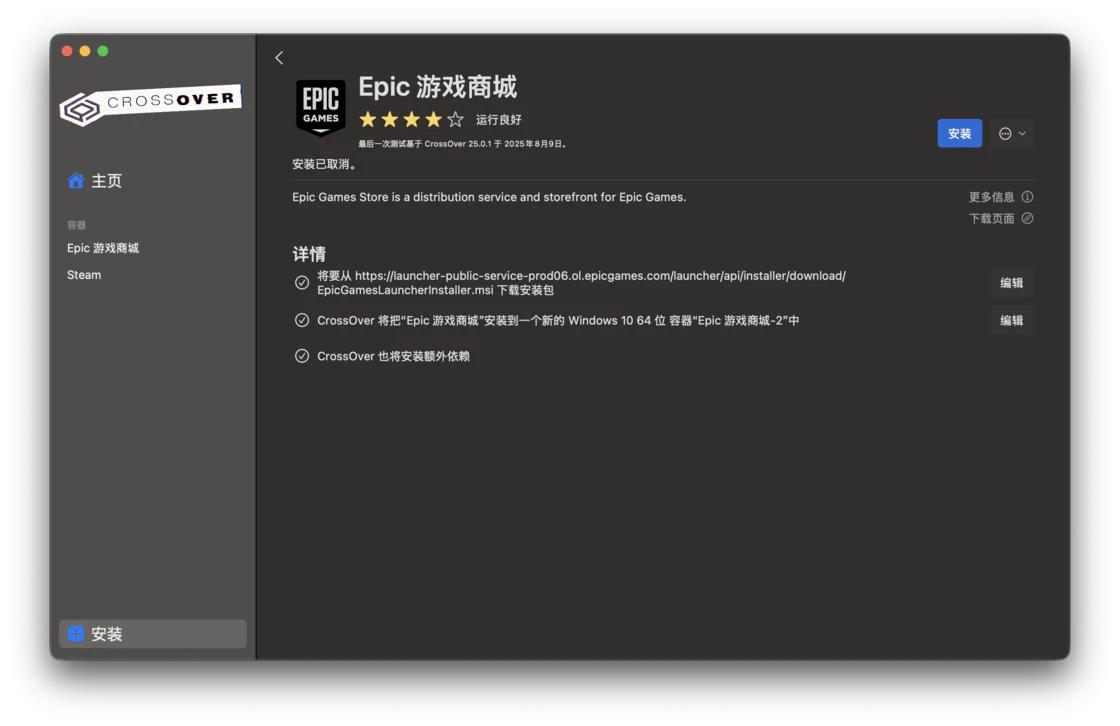Screen dimensions: 1120x726
Task: Open the chevron dropdown next to the install button
Action: click(1020, 133)
